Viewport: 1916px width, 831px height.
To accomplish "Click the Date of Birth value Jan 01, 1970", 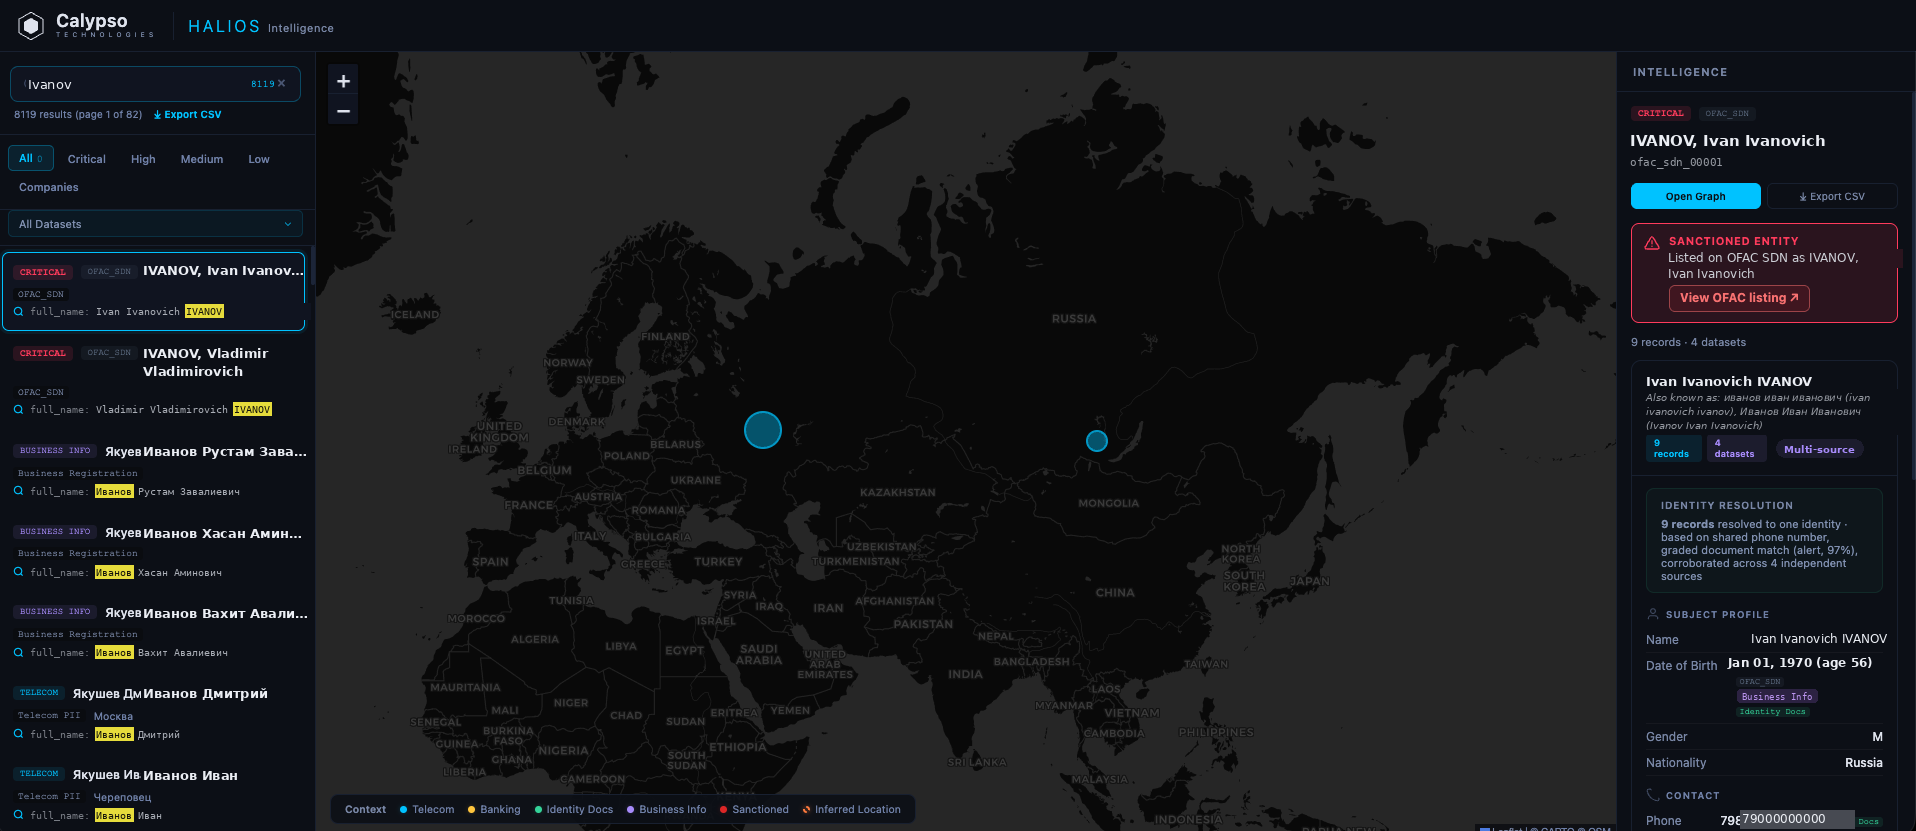I will point(1799,662).
